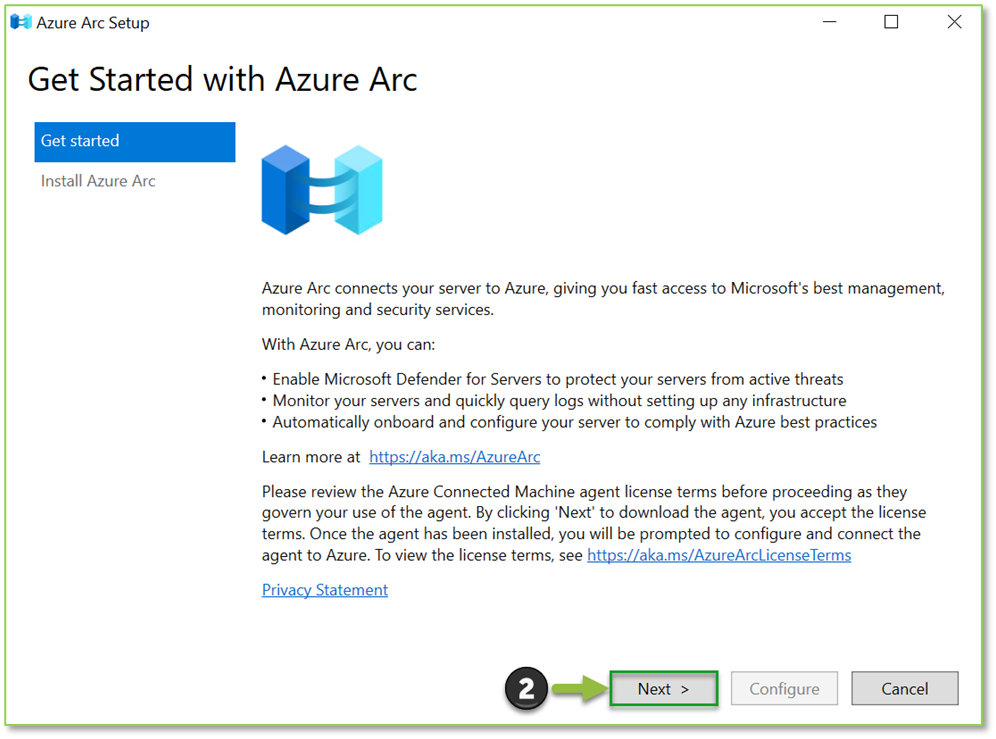Click the highlighted 'Get started' sidebar entry

pyautogui.click(x=135, y=141)
